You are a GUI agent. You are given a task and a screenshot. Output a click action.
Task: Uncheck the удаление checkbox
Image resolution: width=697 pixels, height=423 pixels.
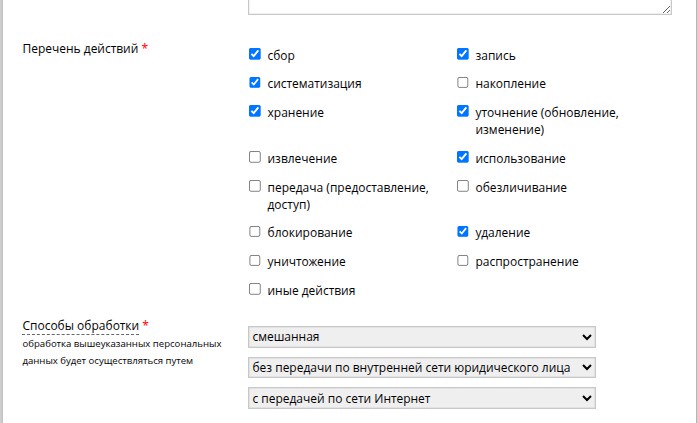click(463, 231)
